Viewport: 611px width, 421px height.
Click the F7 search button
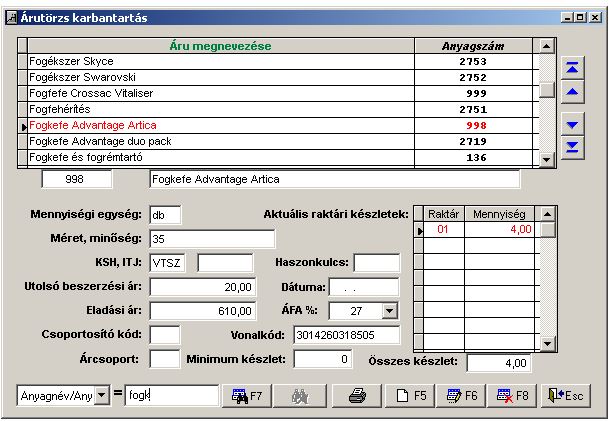(246, 396)
